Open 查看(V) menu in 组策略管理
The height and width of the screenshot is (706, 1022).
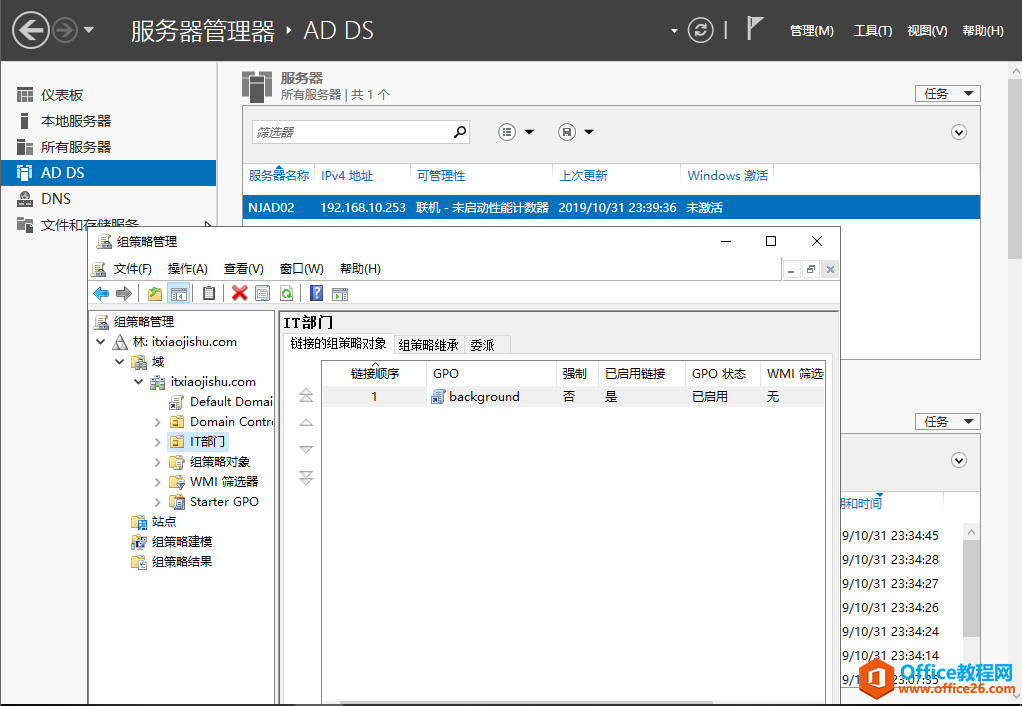[x=244, y=269]
